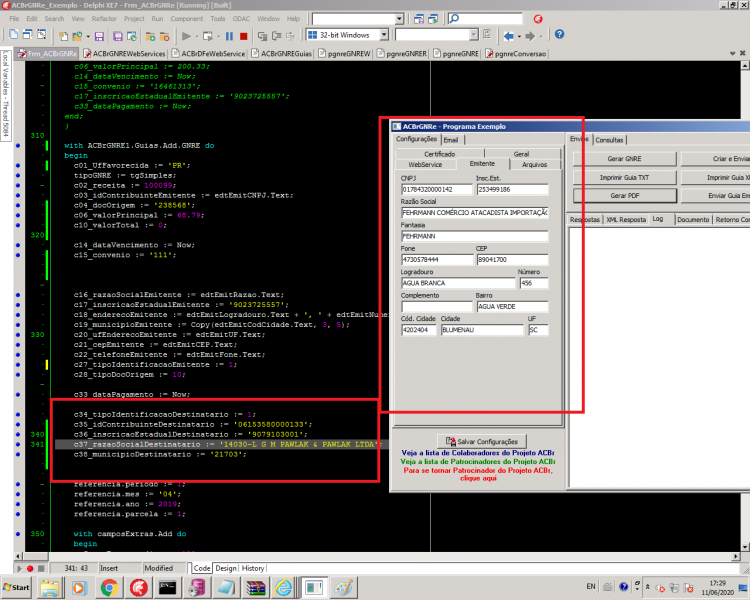This screenshot has width=750, height=600.
Task: Open Help via blue question icon
Action: [x=559, y=34]
